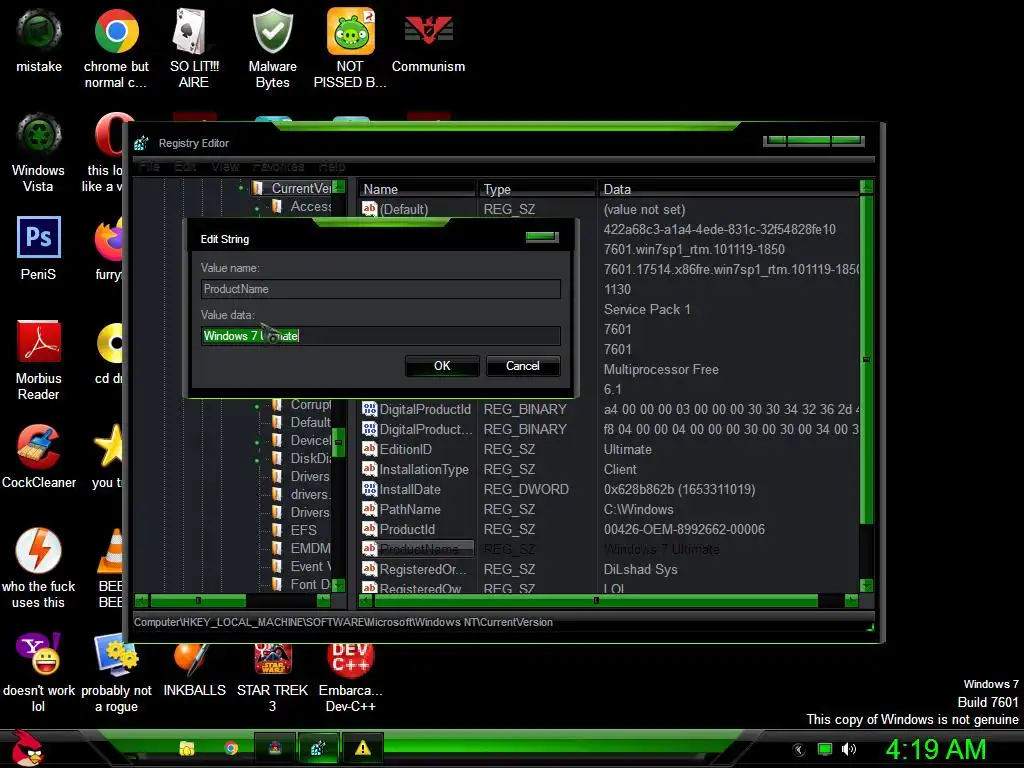Viewport: 1024px width, 768px height.
Task: Open the 'NOT PISSED B...' game icon
Action: click(x=350, y=48)
